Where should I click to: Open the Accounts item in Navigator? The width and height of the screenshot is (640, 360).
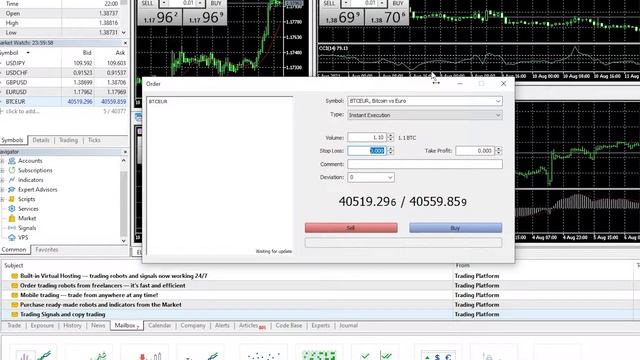pyautogui.click(x=30, y=161)
